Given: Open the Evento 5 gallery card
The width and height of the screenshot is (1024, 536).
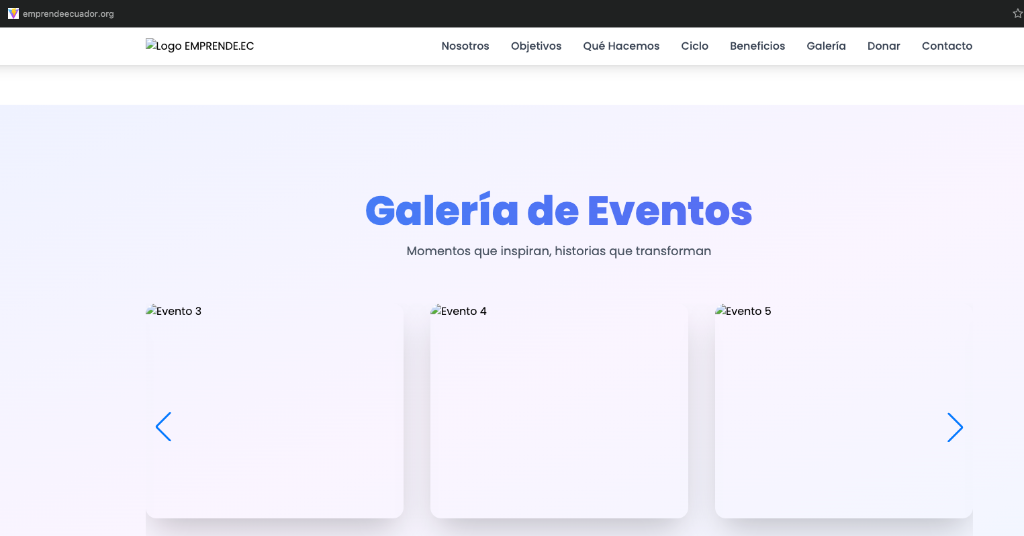Looking at the screenshot, I should tap(843, 410).
